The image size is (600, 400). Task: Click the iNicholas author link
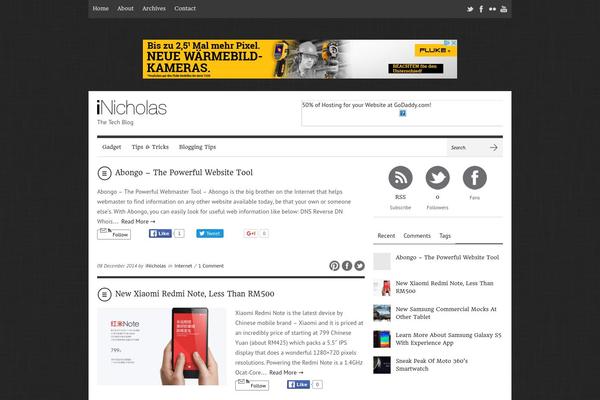156,266
